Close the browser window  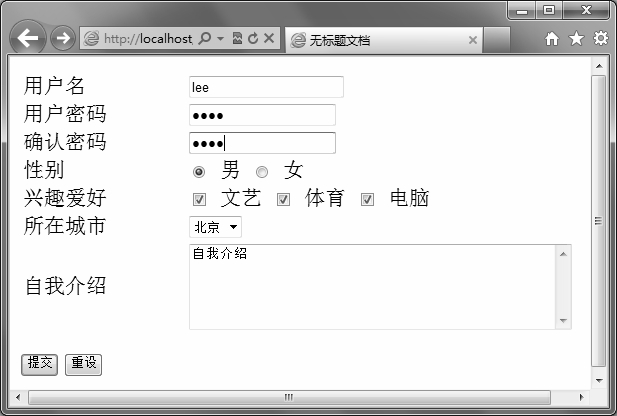pos(586,11)
